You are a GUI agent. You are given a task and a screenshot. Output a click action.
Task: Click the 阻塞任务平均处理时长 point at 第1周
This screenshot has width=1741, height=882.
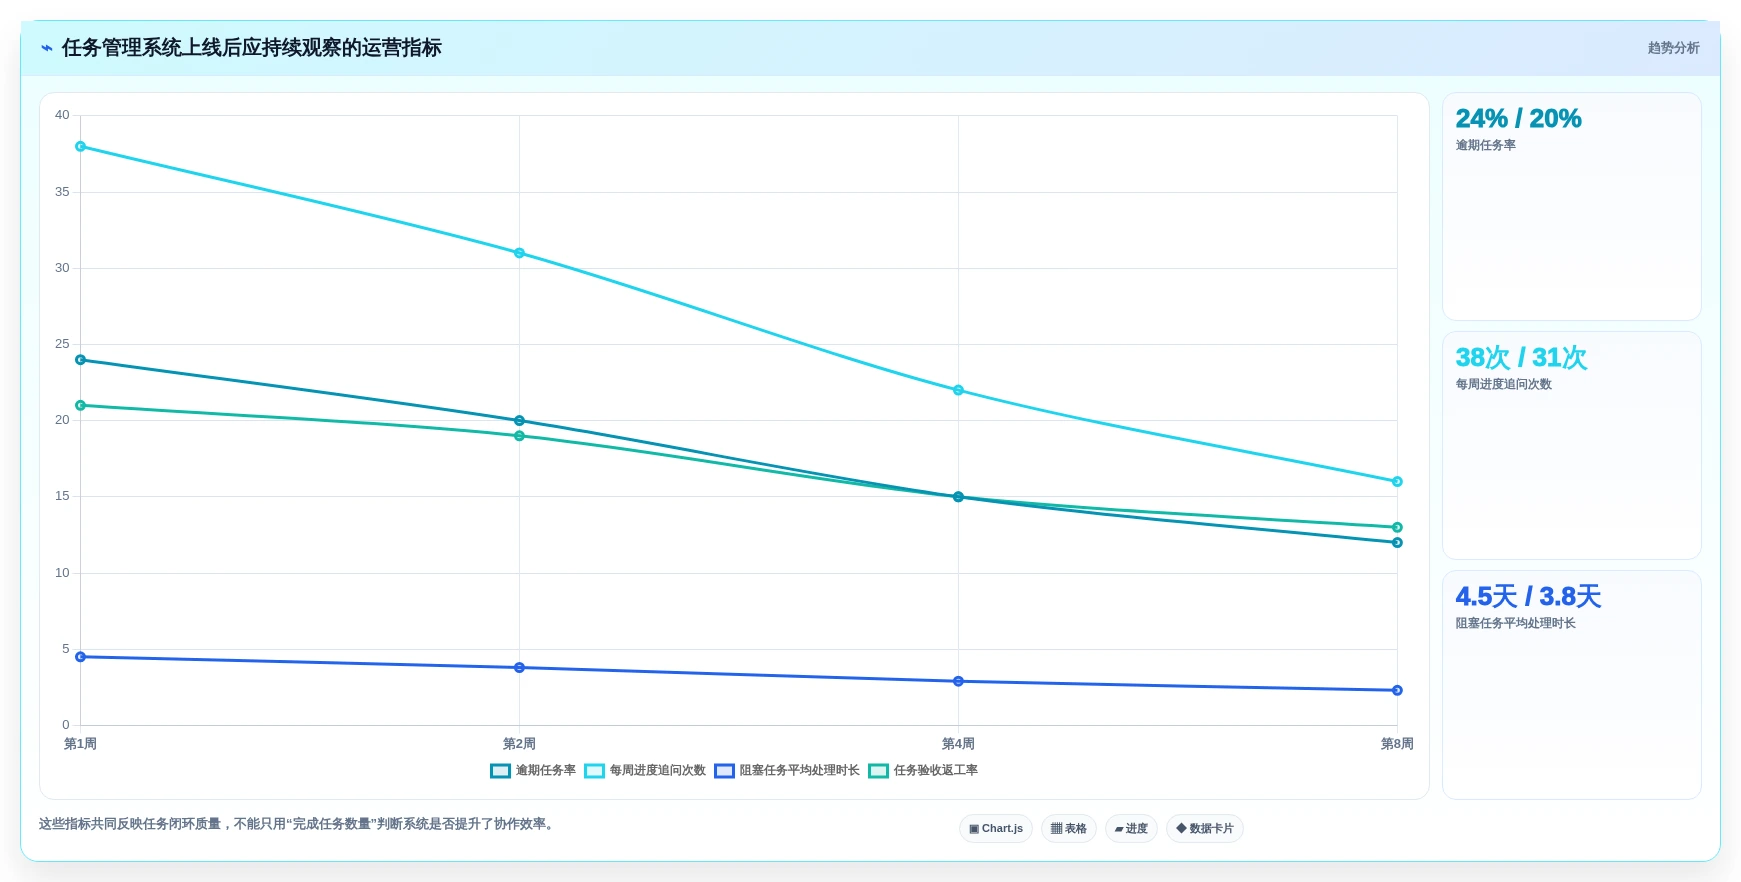point(80,657)
